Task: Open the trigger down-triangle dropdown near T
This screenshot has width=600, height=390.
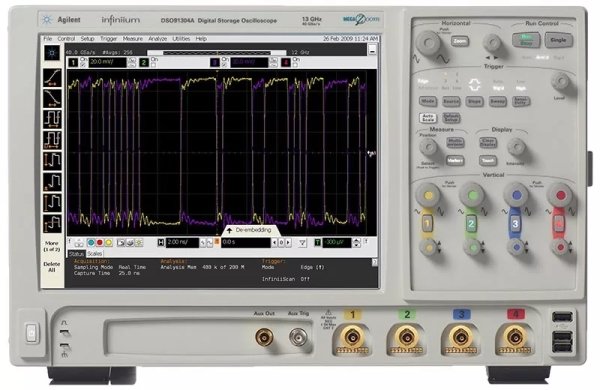Action: (302, 243)
